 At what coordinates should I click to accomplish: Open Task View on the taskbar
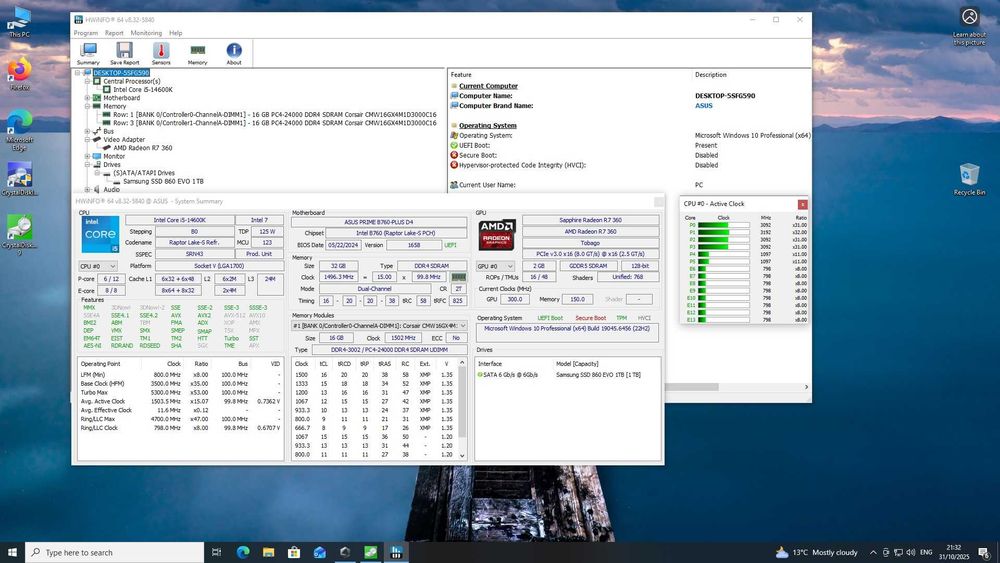click(216, 552)
